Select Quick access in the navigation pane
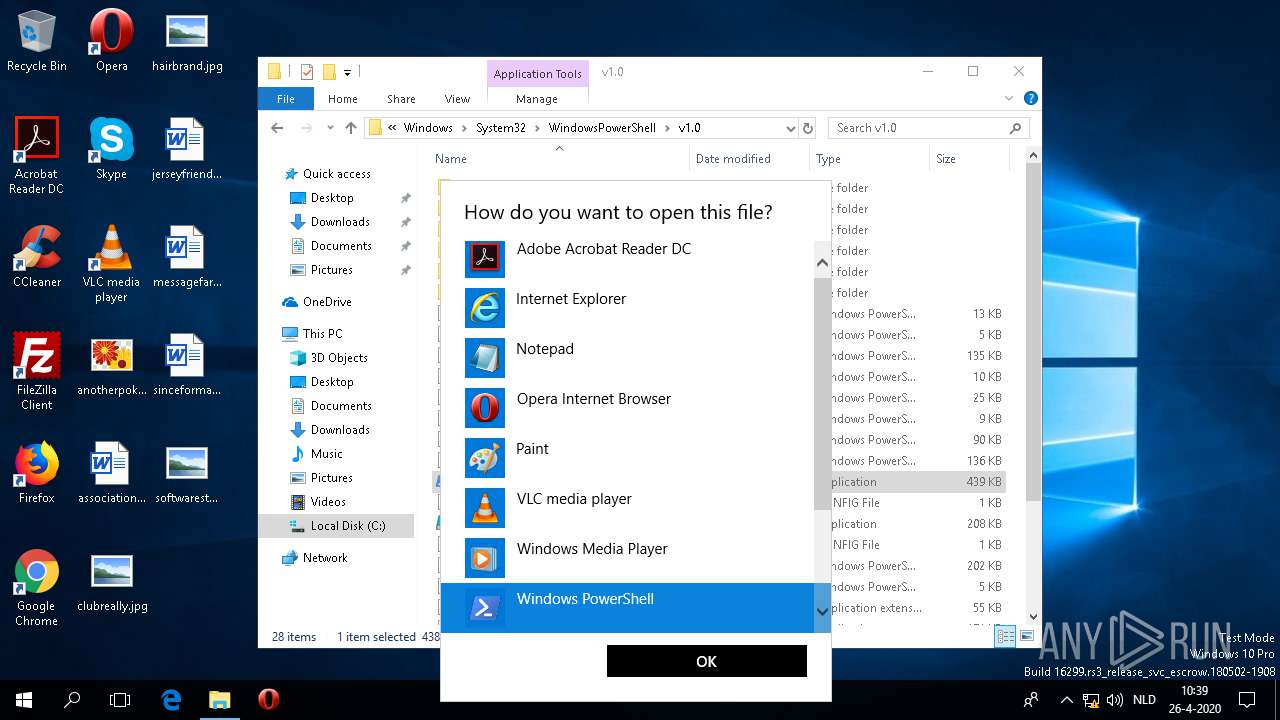Viewport: 1280px width, 720px height. (337, 174)
